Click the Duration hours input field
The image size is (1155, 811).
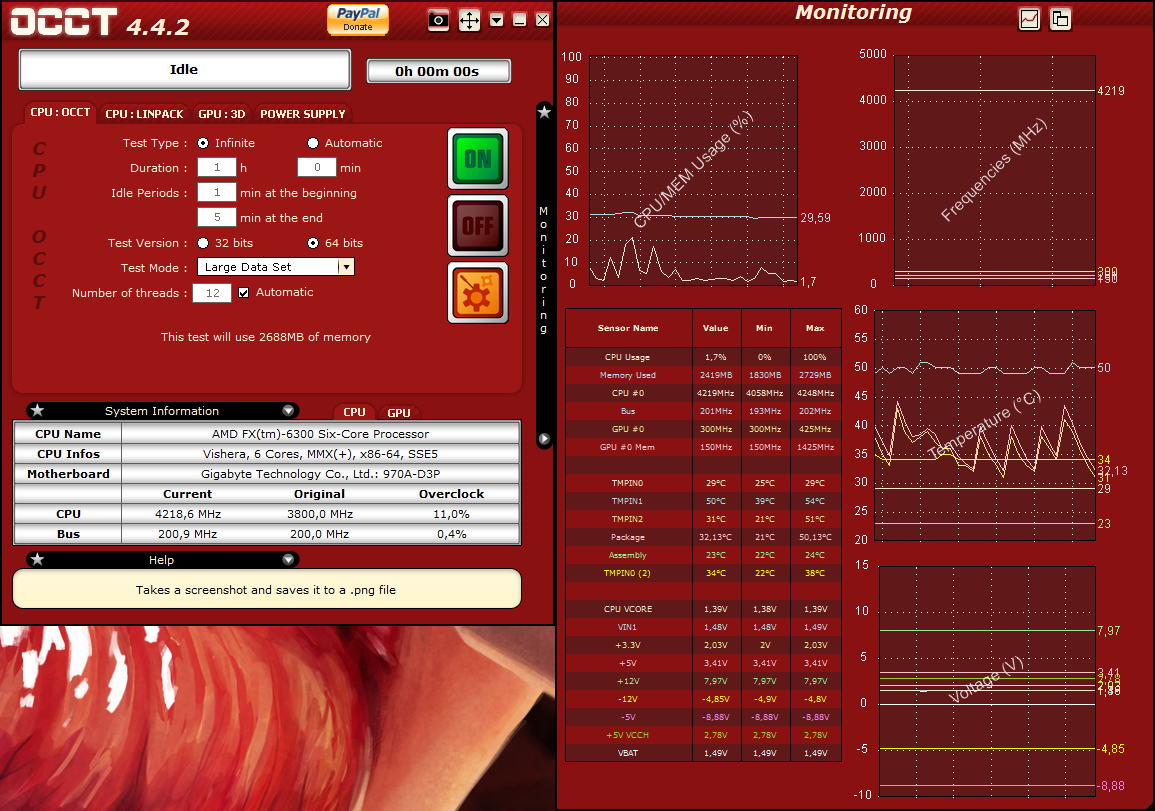[217, 167]
